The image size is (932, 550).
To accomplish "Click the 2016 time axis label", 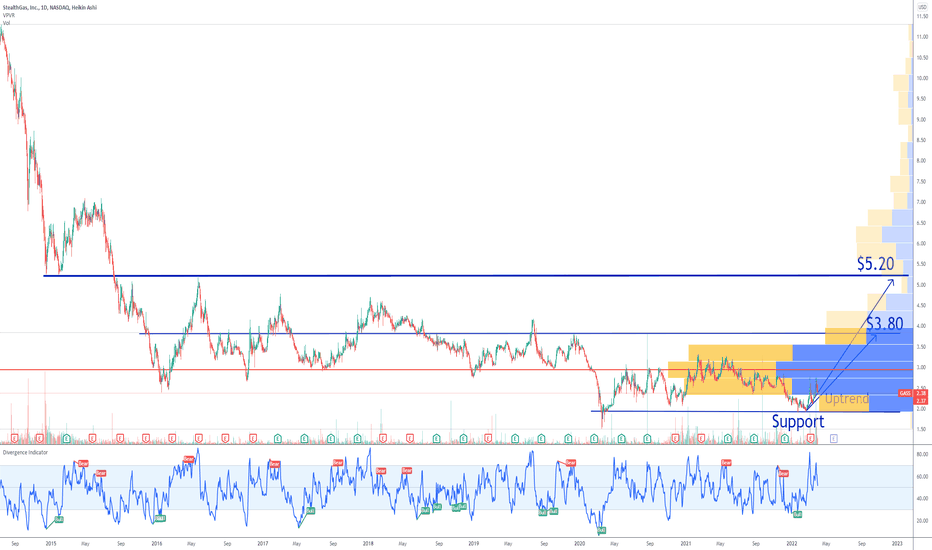I will tap(157, 543).
